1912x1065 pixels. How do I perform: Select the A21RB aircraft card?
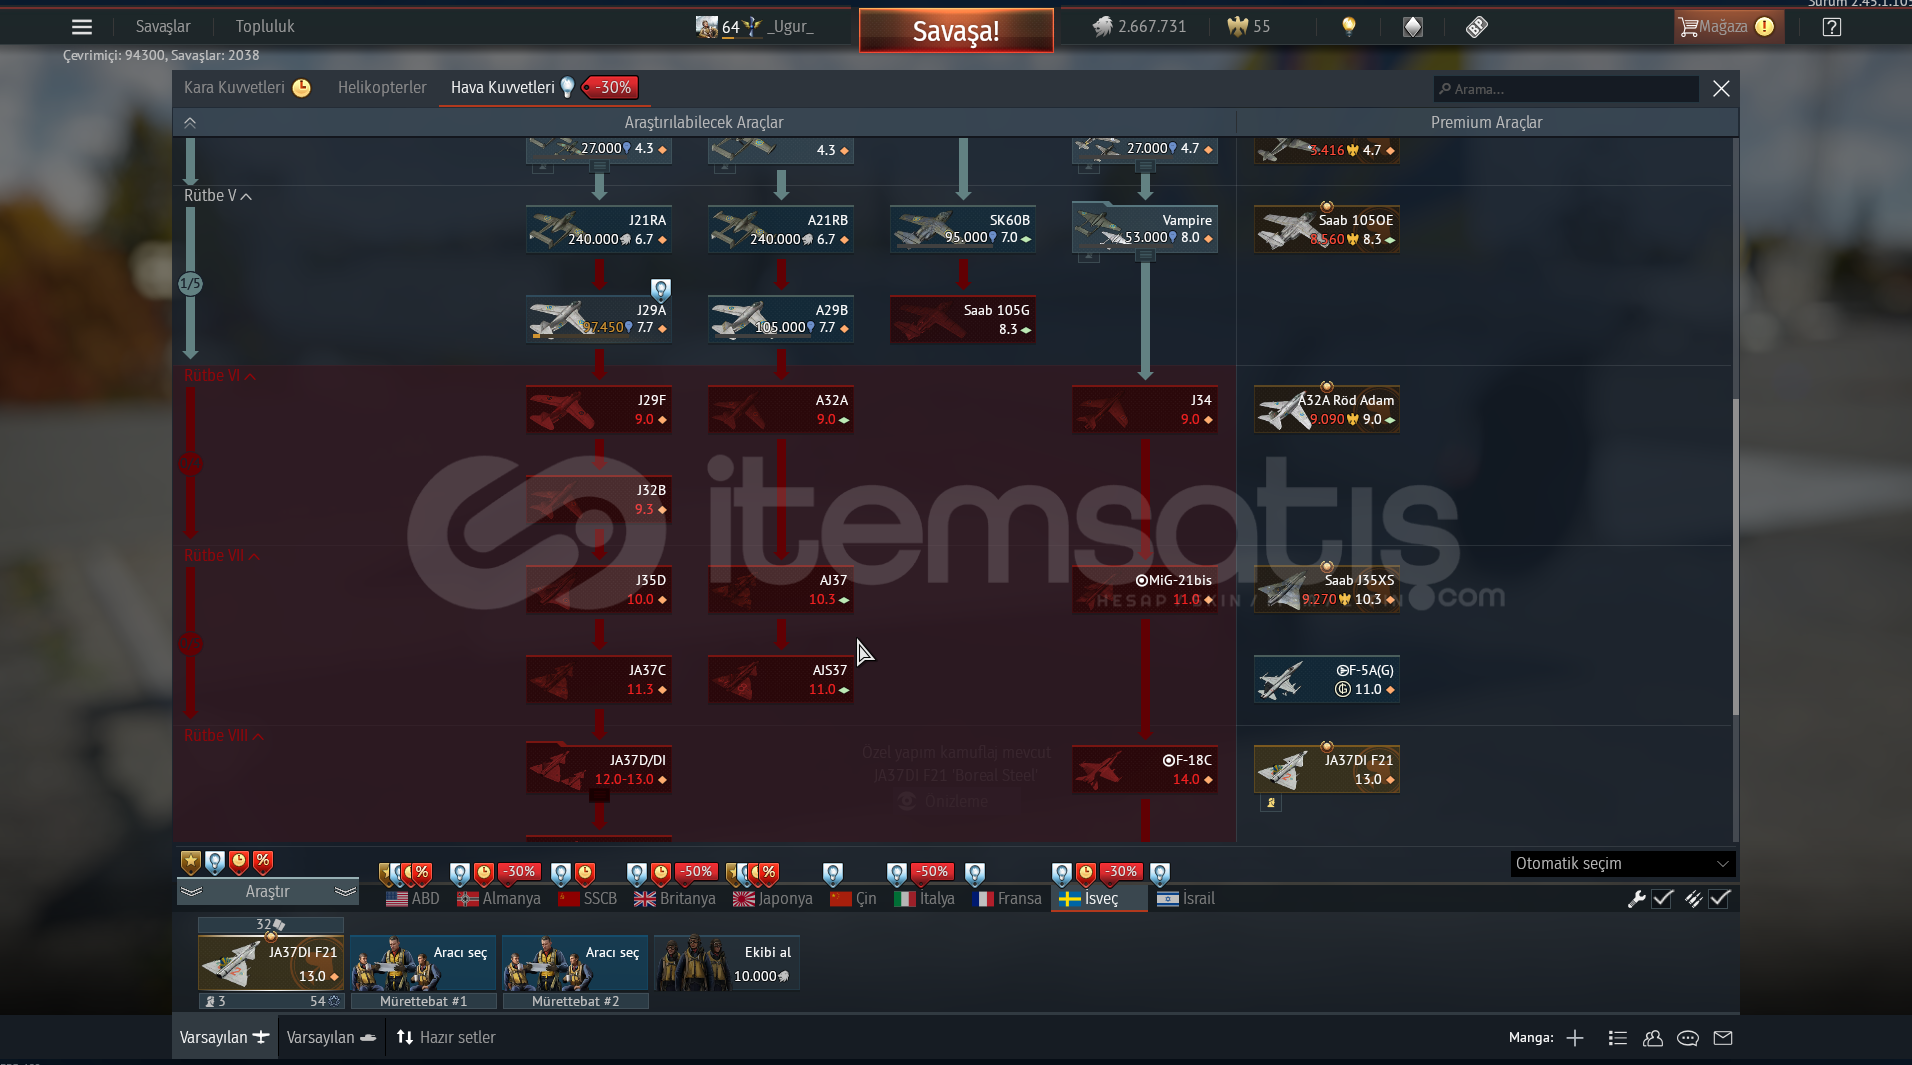781,229
